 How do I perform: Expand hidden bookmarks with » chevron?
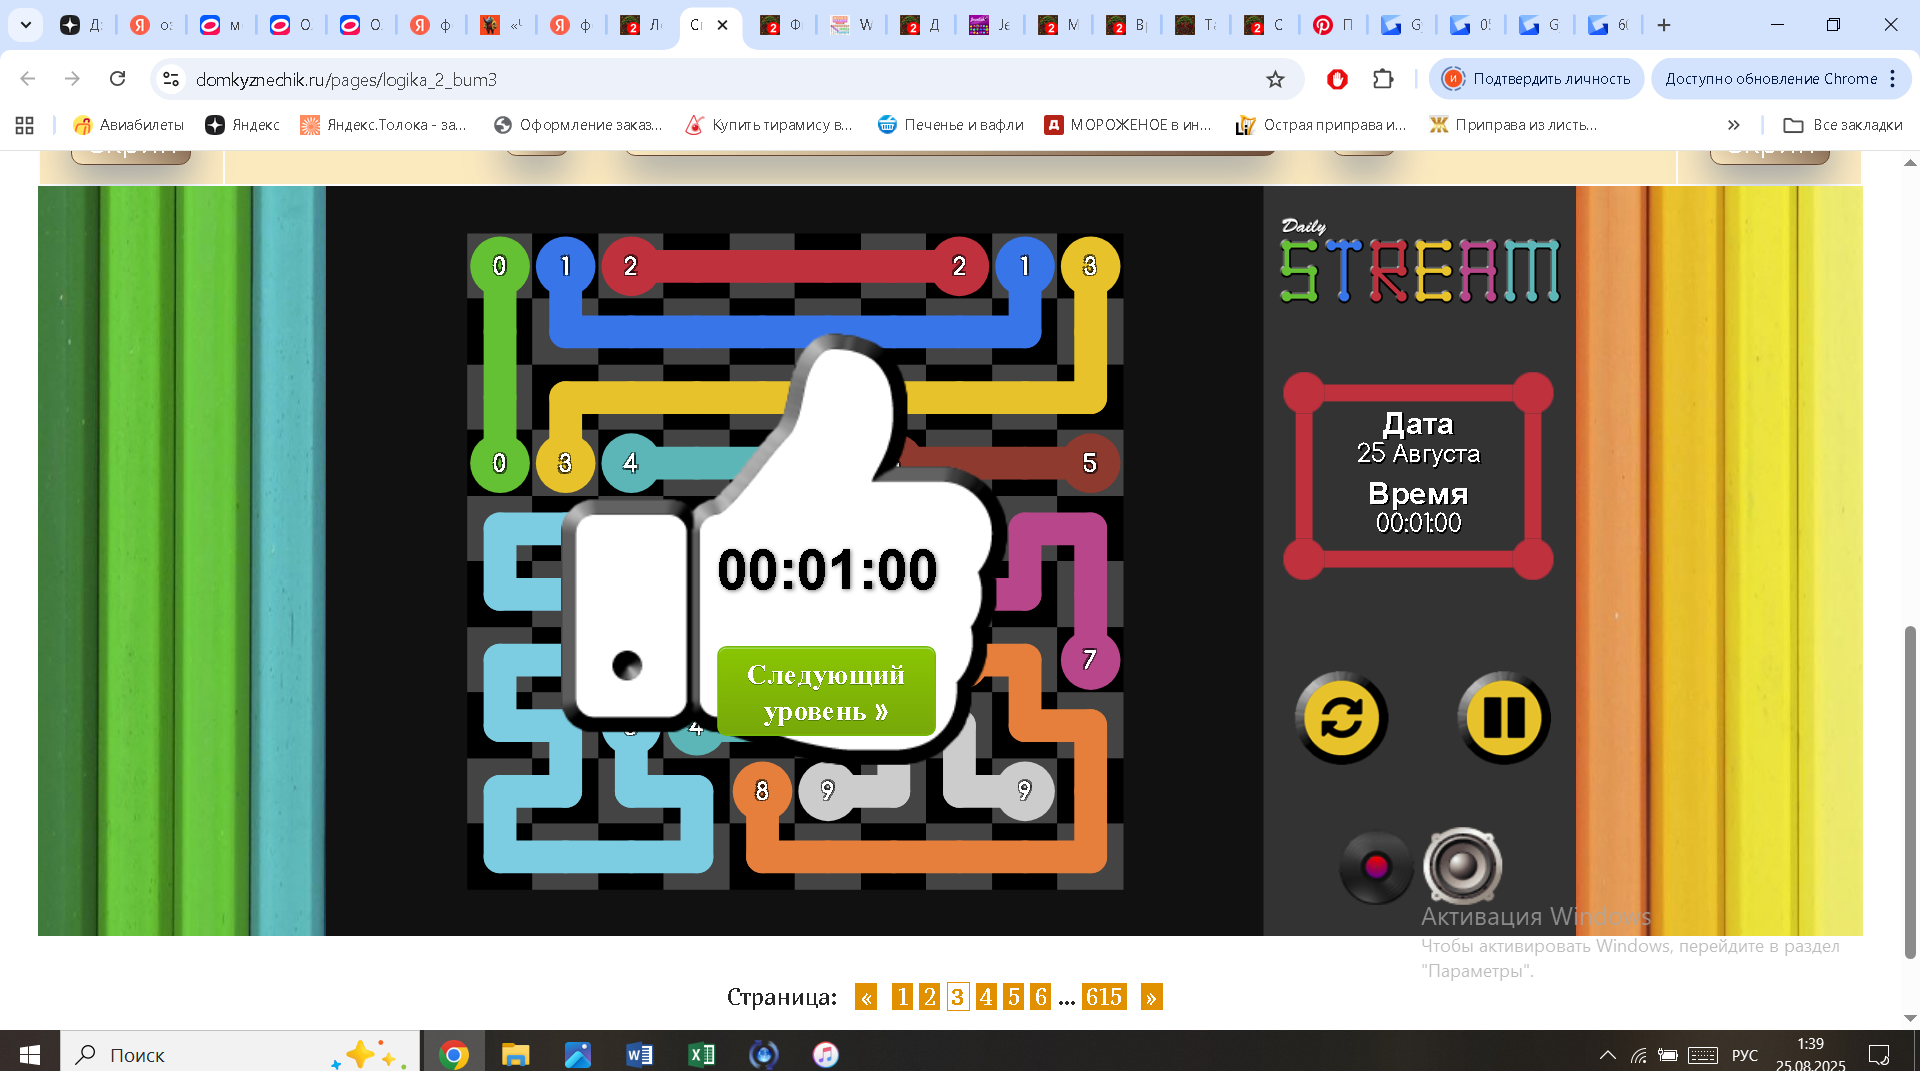click(x=1734, y=125)
